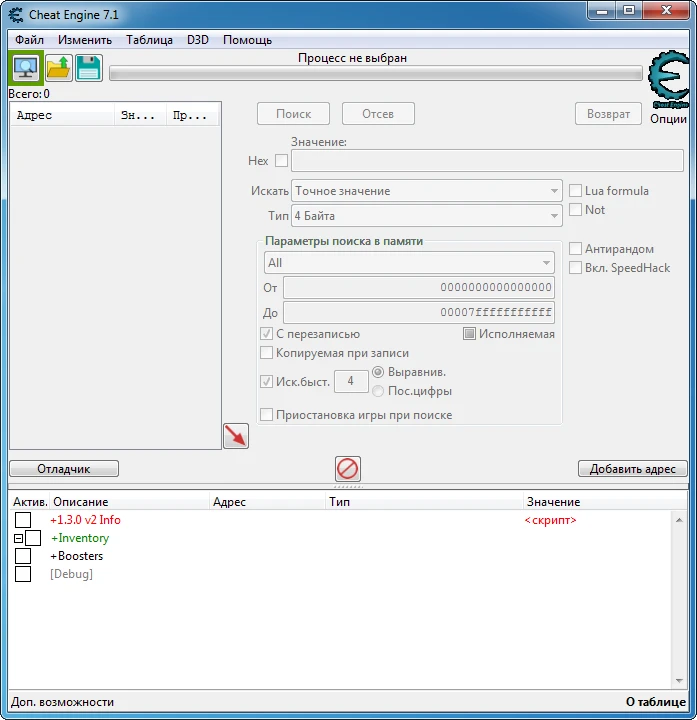Toggle С перезаписью checkbox
This screenshot has width=697, height=720.
point(266,334)
